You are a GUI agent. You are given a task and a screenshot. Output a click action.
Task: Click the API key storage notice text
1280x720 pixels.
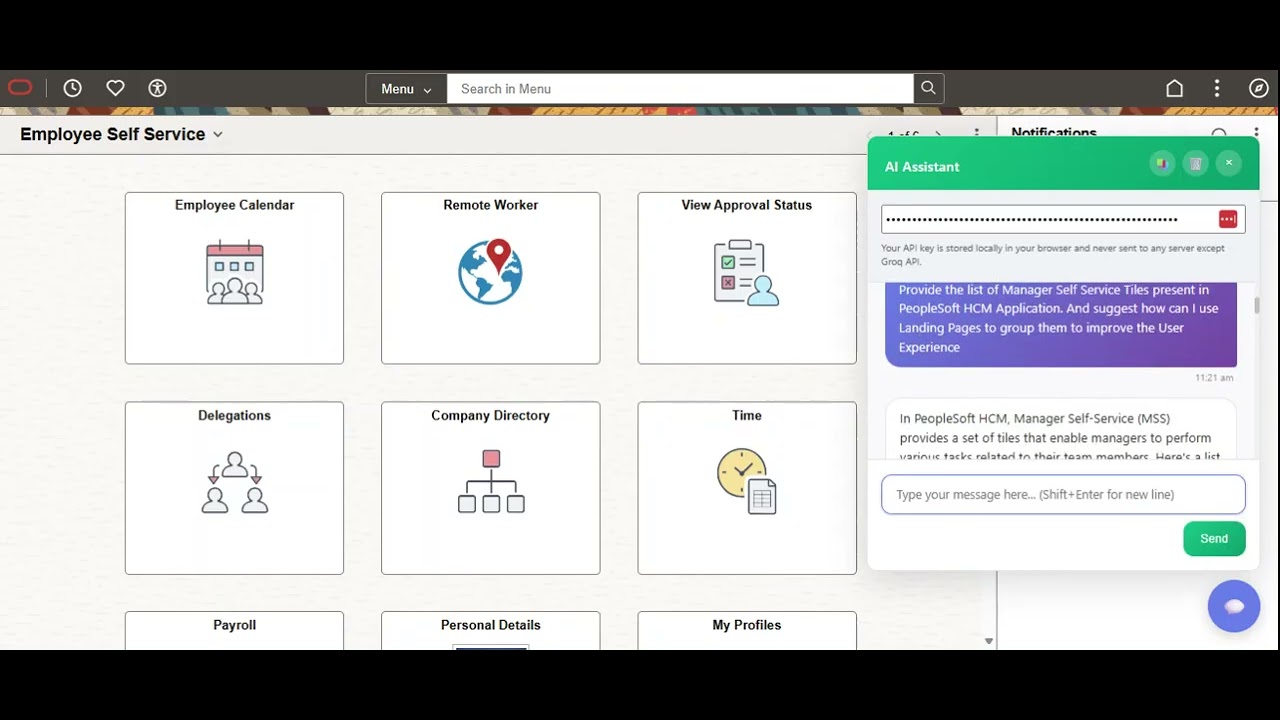pyautogui.click(x=1052, y=255)
